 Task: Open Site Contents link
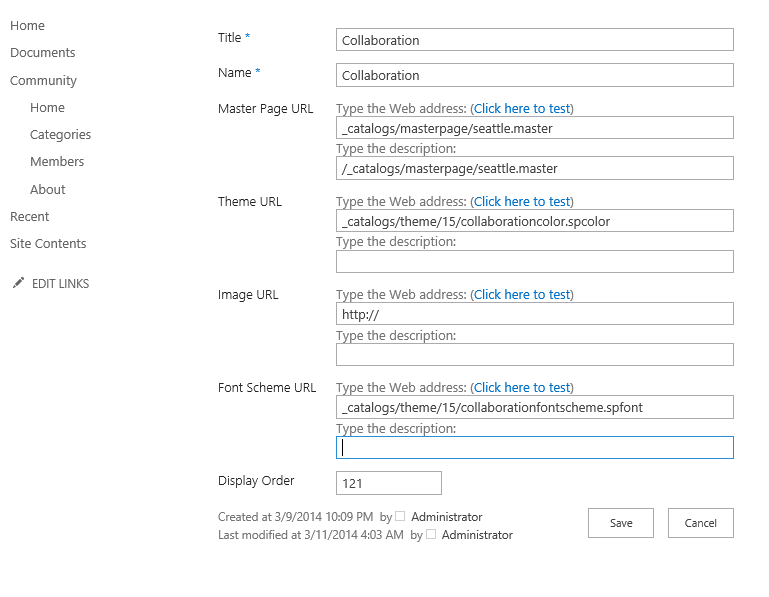[x=48, y=243]
